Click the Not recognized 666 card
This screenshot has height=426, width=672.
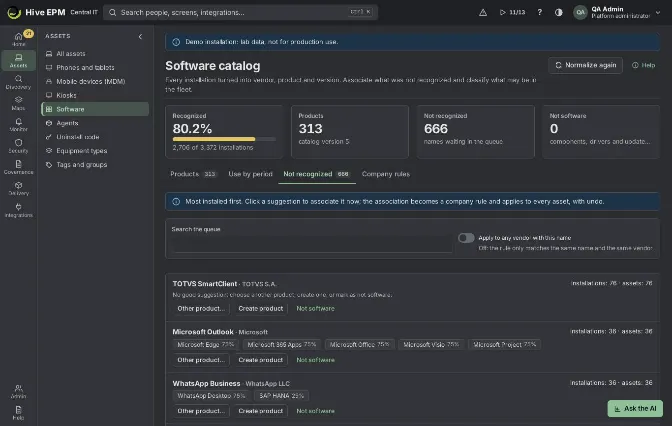point(476,132)
